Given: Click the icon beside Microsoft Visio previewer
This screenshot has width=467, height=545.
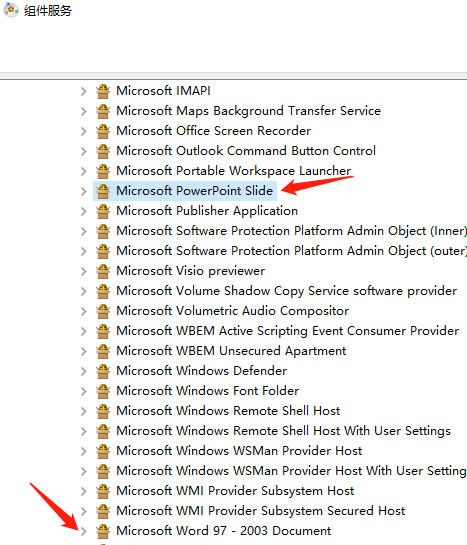Looking at the screenshot, I should coord(103,271).
